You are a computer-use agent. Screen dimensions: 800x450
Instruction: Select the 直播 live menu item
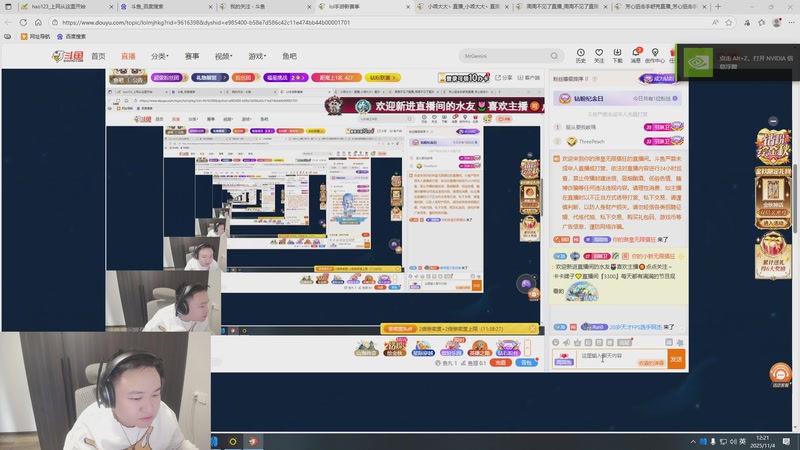click(x=128, y=56)
